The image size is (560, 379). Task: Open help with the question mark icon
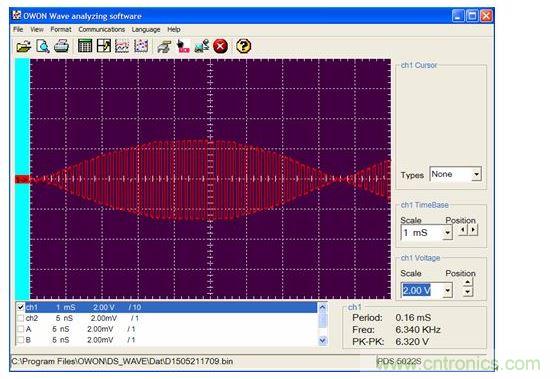[x=244, y=46]
